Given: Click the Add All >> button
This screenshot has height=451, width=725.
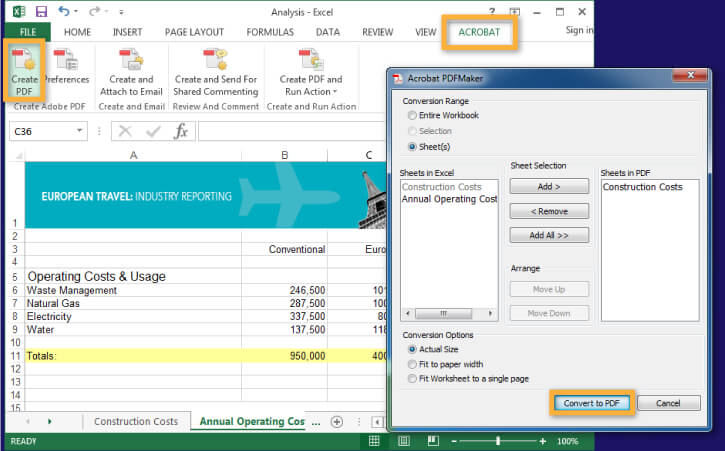Looking at the screenshot, I should 549,235.
